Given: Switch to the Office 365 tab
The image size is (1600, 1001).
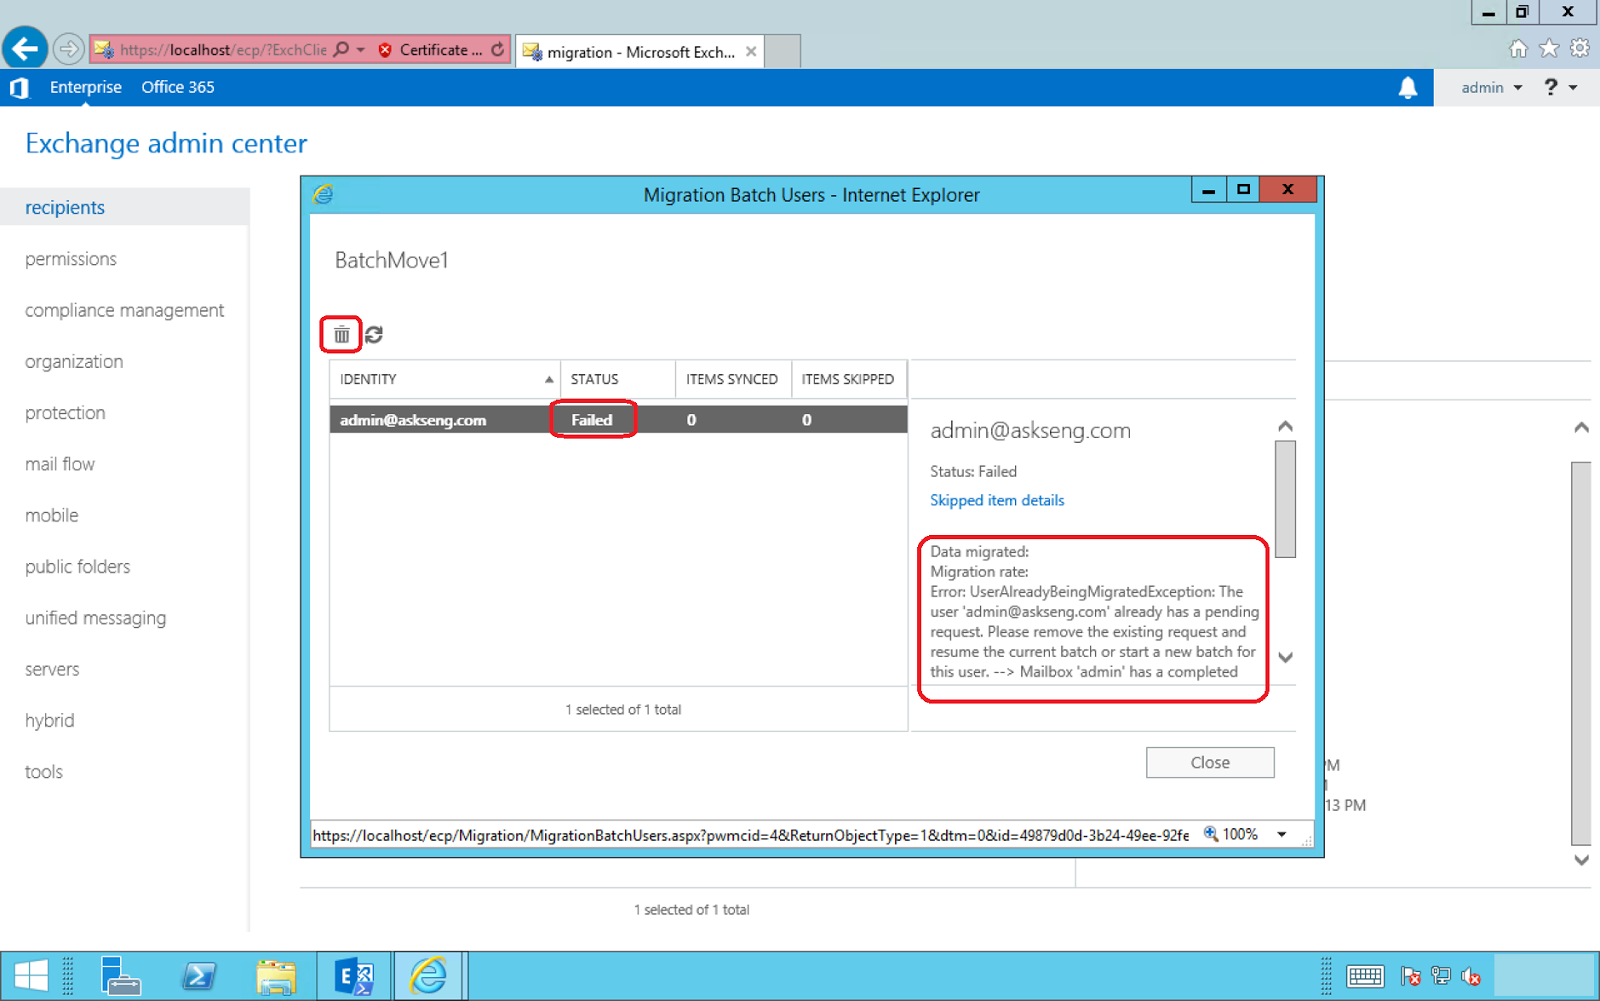Looking at the screenshot, I should tap(177, 87).
